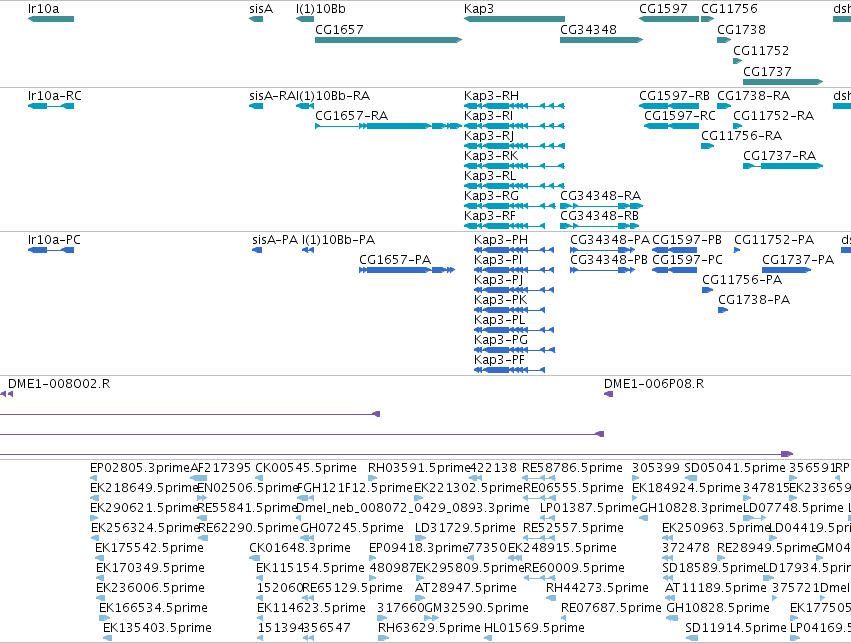Select the CG1597-PC protein label
Screen dimensions: 851x643
coord(687,260)
